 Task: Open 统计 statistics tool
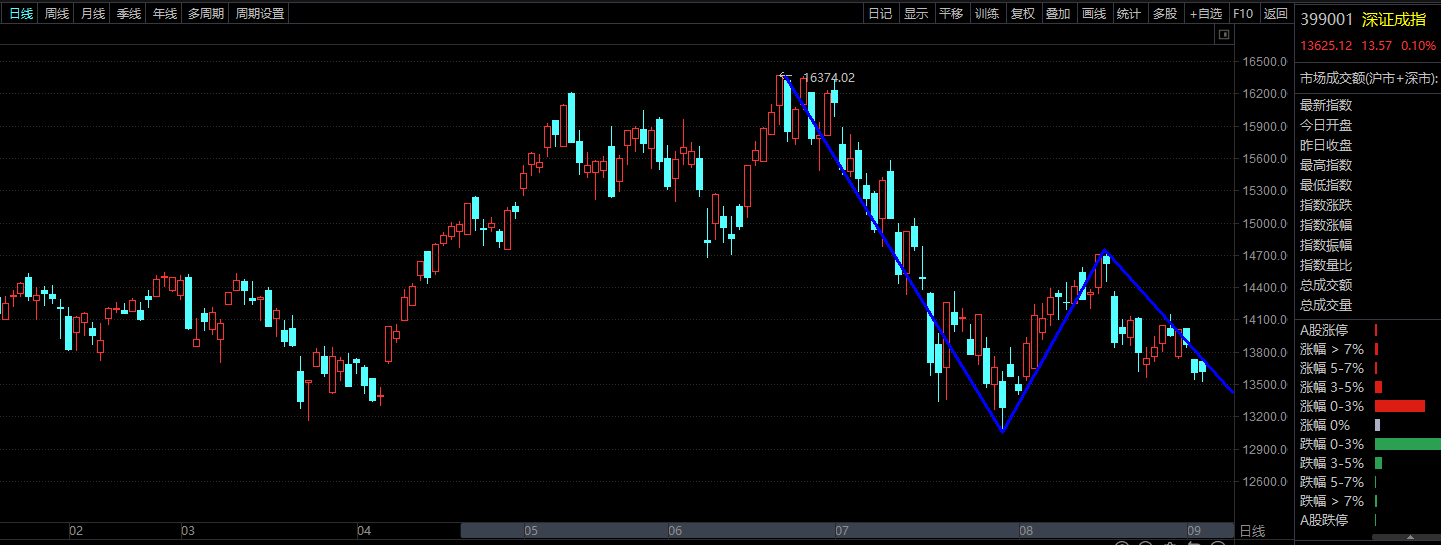pos(1129,14)
